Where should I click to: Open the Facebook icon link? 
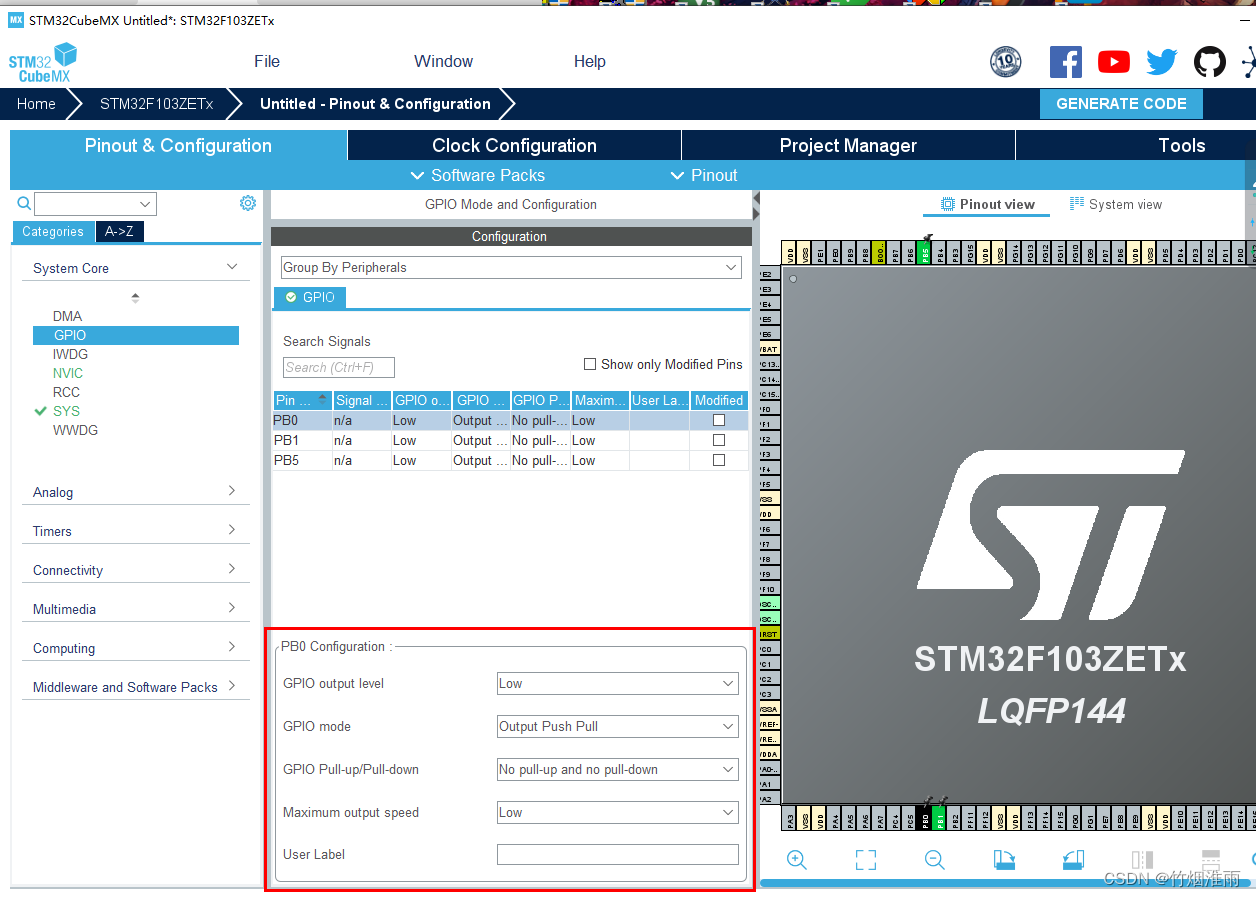click(x=1066, y=62)
